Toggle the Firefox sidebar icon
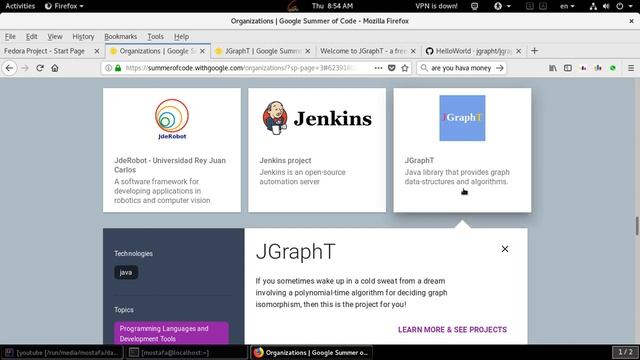 pos(568,68)
